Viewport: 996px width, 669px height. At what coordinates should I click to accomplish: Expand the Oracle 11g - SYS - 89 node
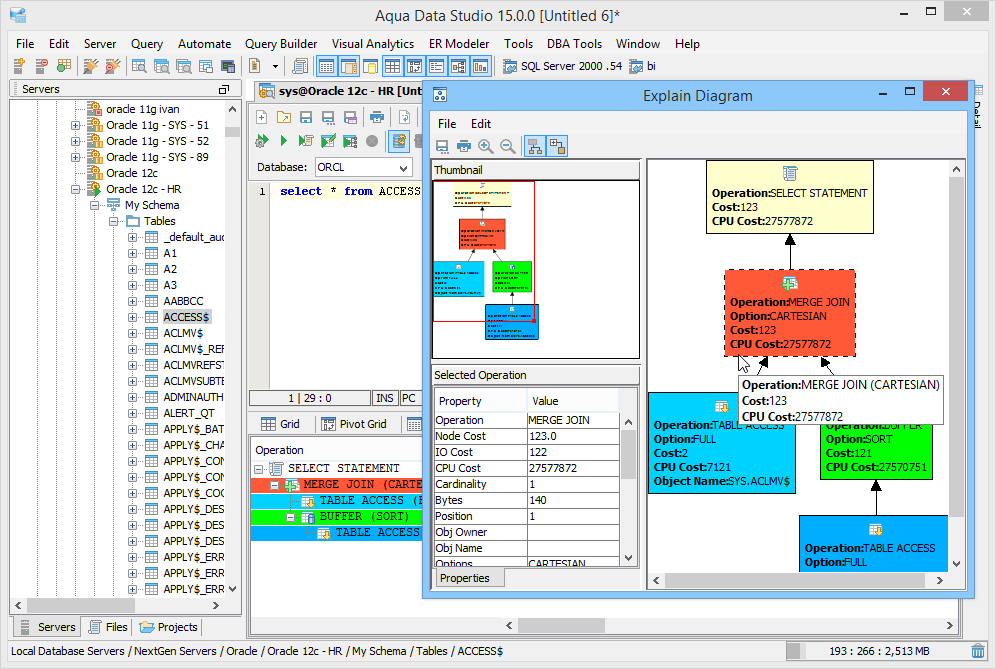pos(75,158)
